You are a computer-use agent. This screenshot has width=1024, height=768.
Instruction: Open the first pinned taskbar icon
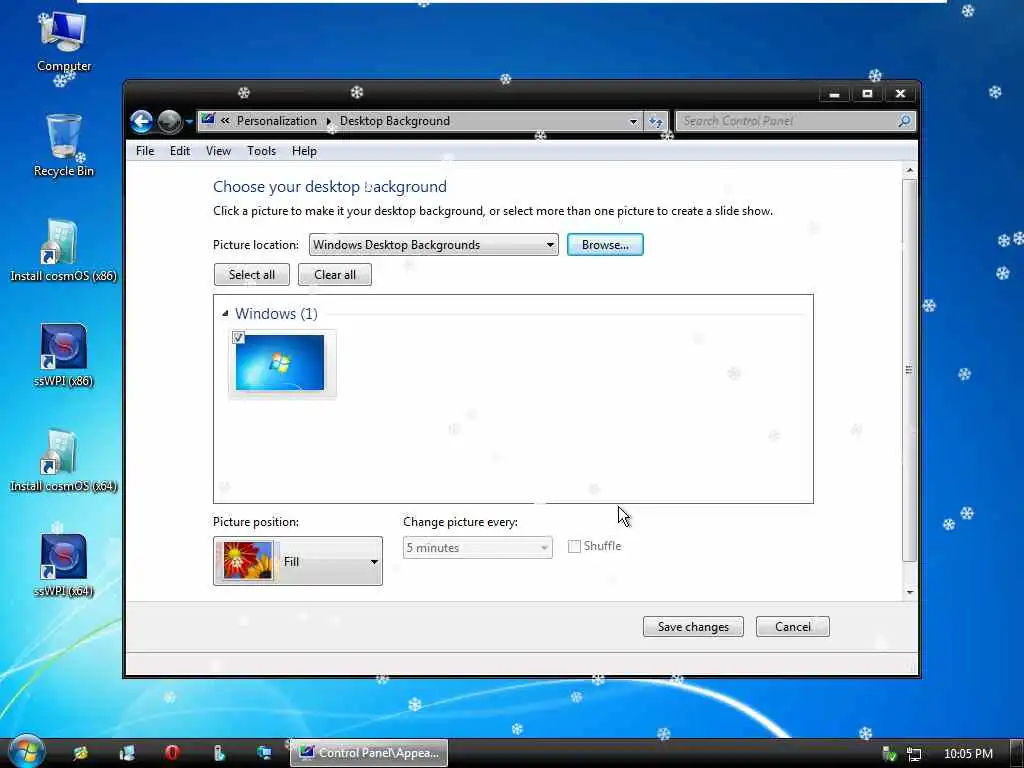(81, 753)
